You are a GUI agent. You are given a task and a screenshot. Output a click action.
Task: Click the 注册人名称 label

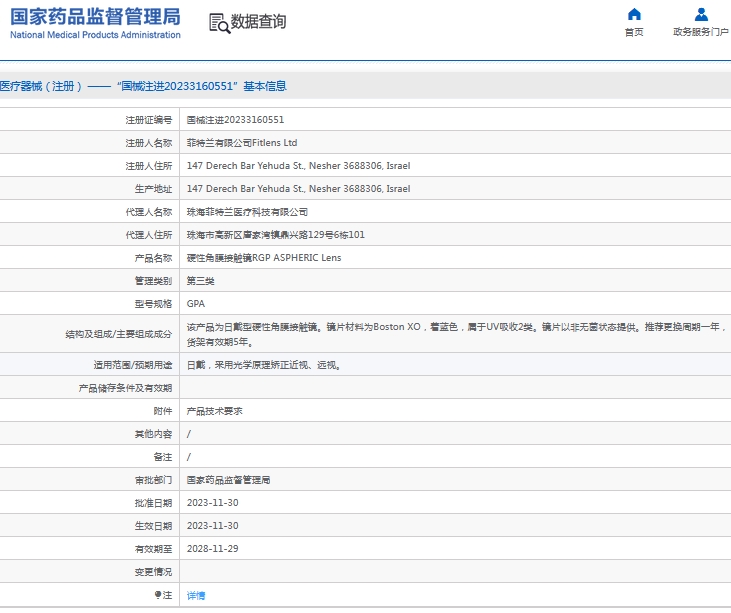click(x=149, y=143)
